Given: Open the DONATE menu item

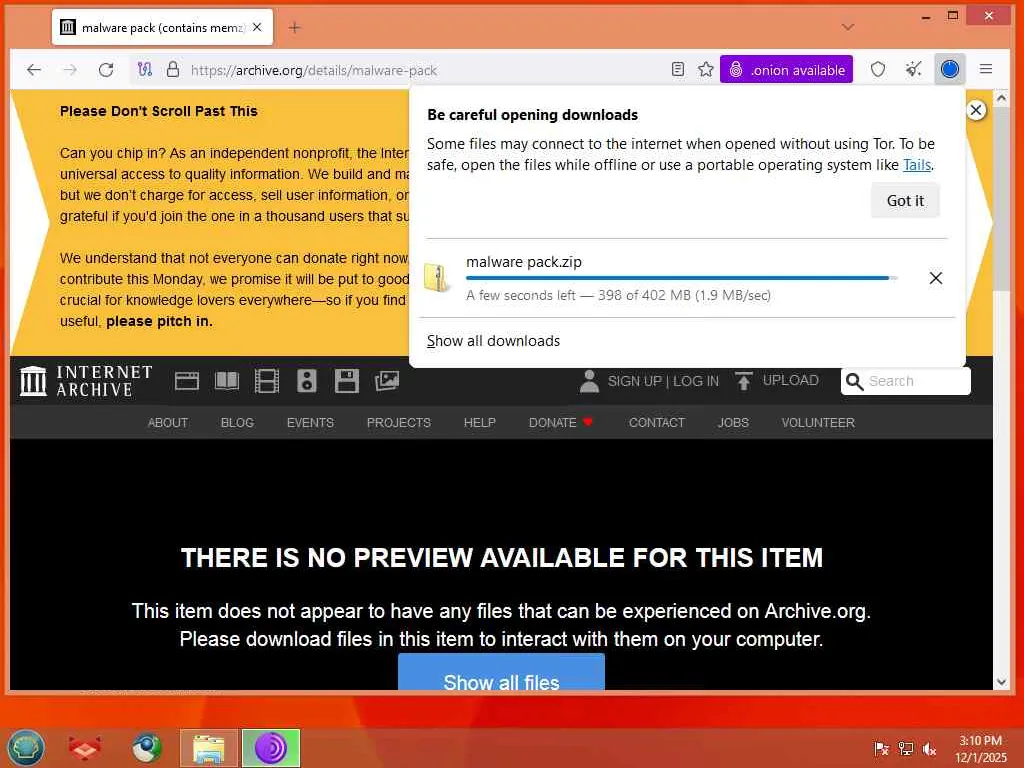Looking at the screenshot, I should coord(560,423).
